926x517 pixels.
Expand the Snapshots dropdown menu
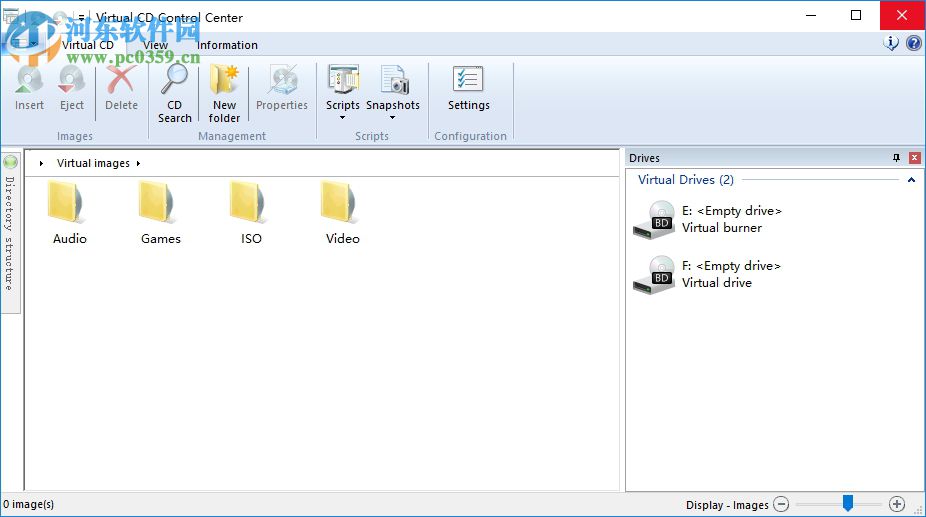pyautogui.click(x=392, y=118)
